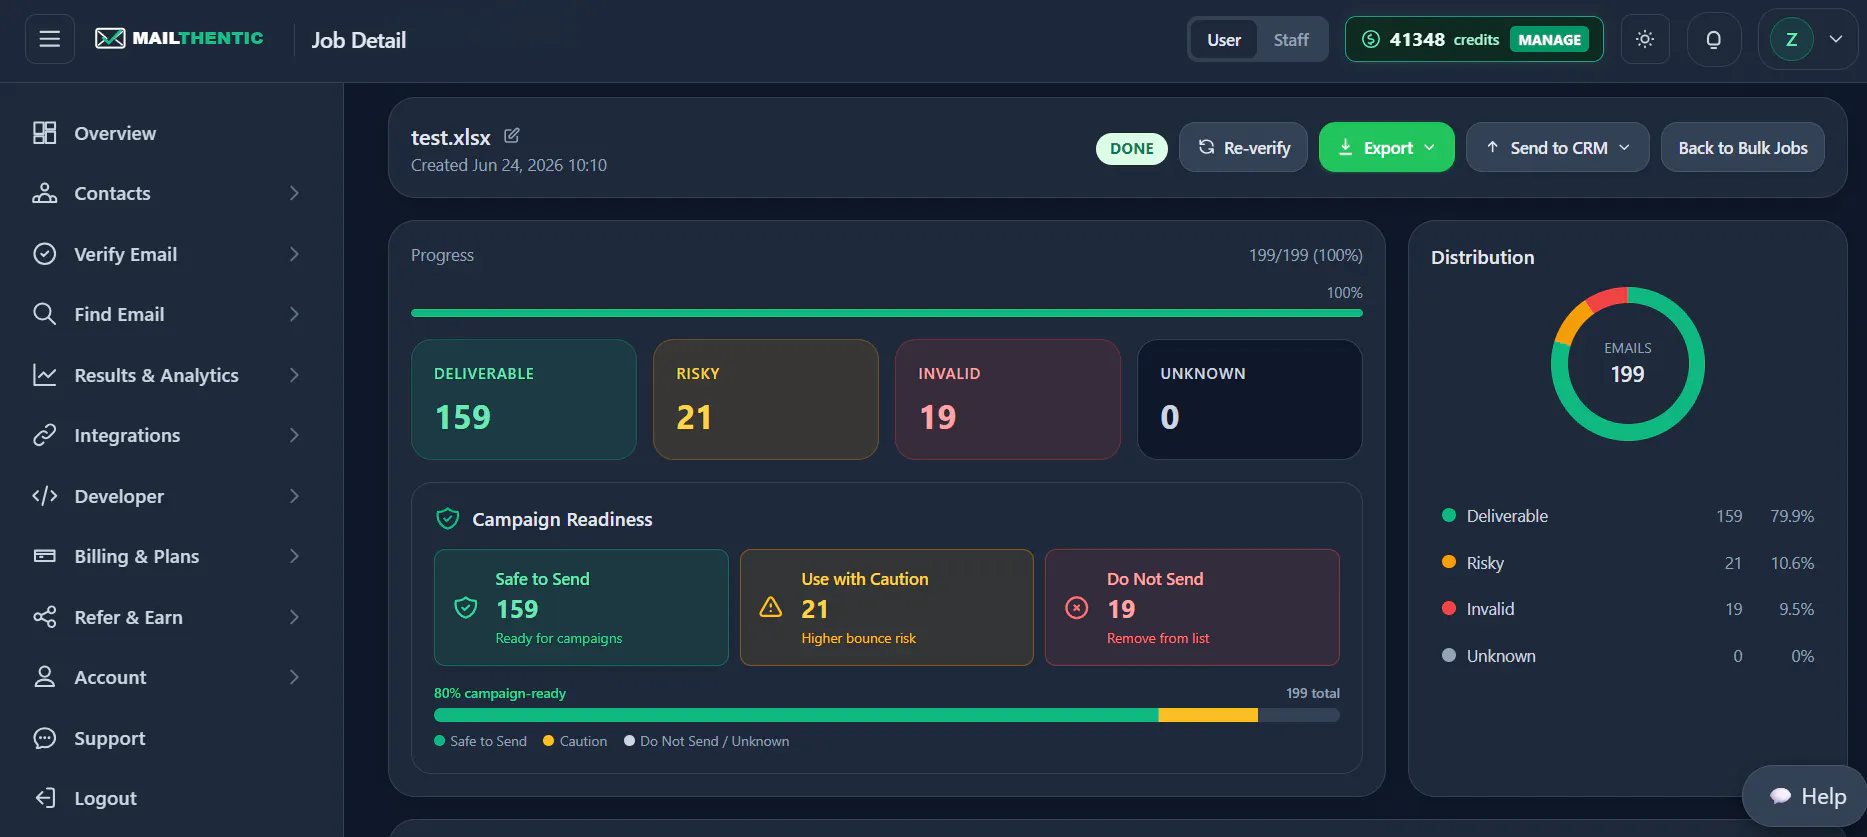Click the Risky legend row
Screen dimensions: 1867x837
(1627, 563)
